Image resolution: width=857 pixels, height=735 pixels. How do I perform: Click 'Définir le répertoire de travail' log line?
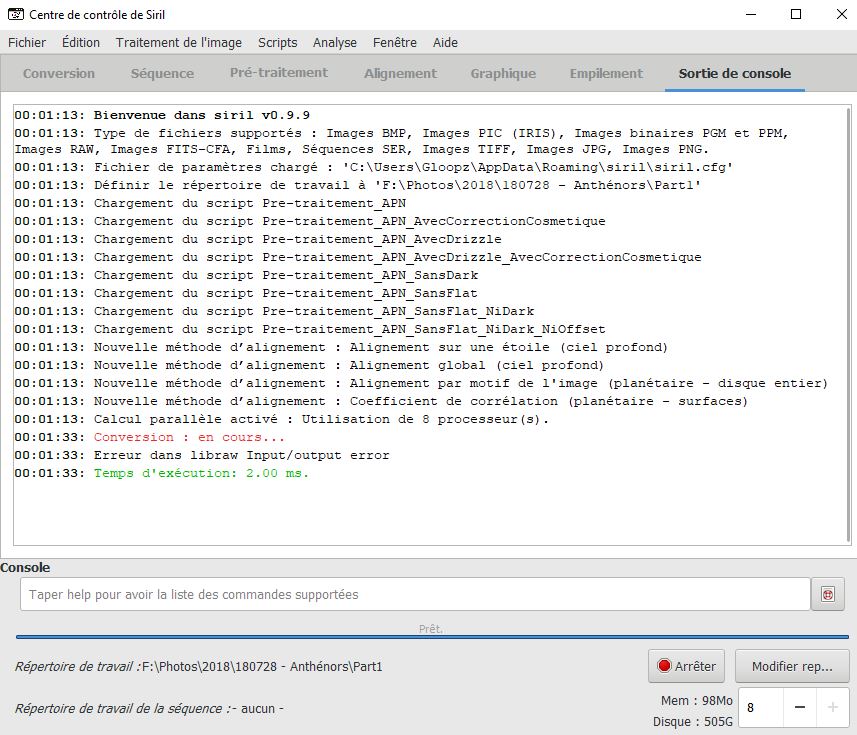tap(357, 185)
